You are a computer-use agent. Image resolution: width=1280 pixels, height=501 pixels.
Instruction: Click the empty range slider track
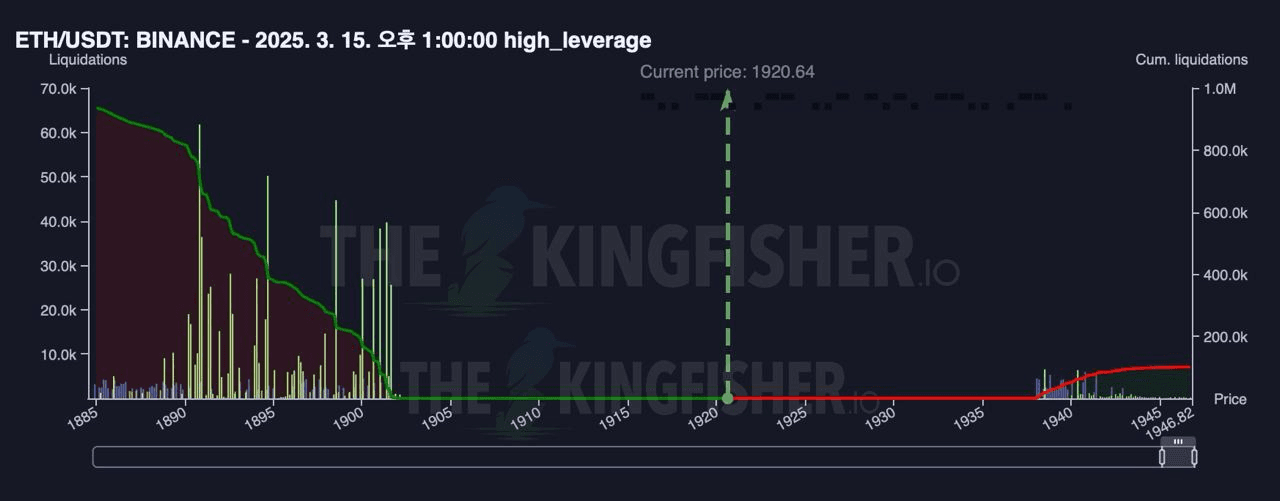point(620,457)
